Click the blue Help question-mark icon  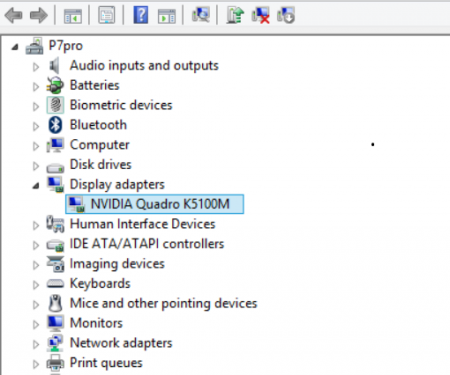tap(141, 15)
